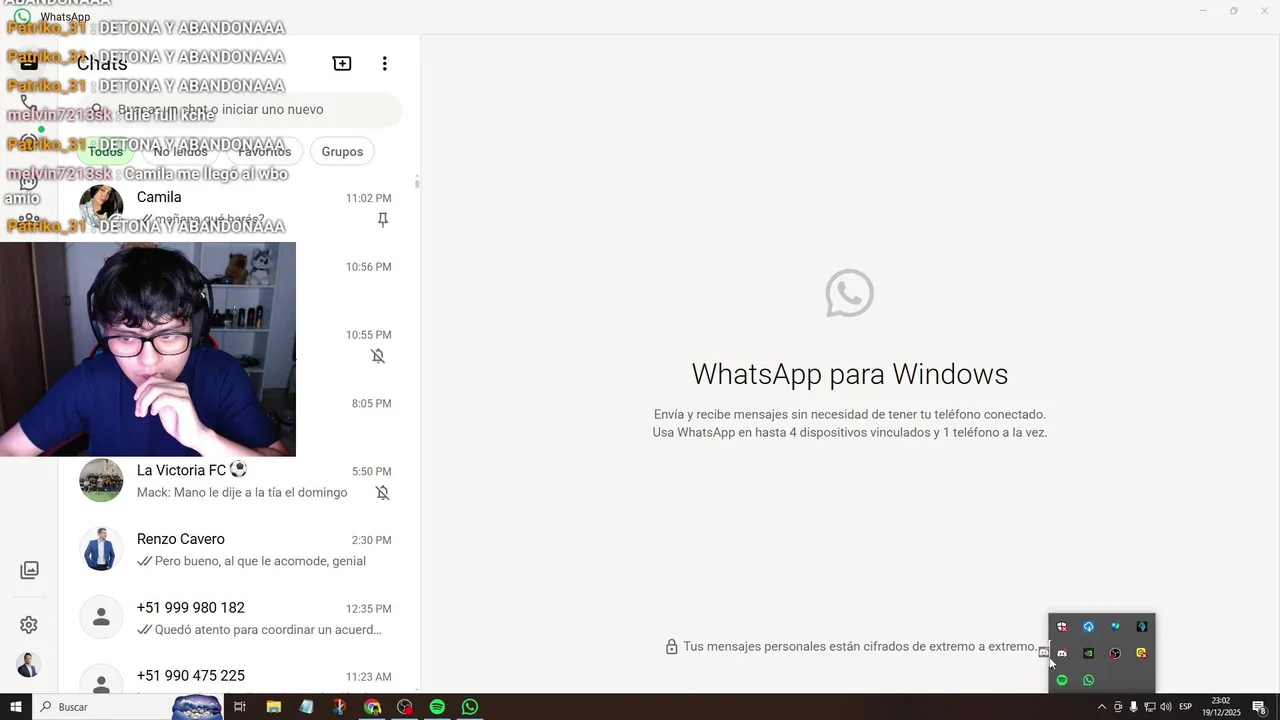The image size is (1280, 720).
Task: Open chat with +51 999 980 182
Action: [238, 618]
